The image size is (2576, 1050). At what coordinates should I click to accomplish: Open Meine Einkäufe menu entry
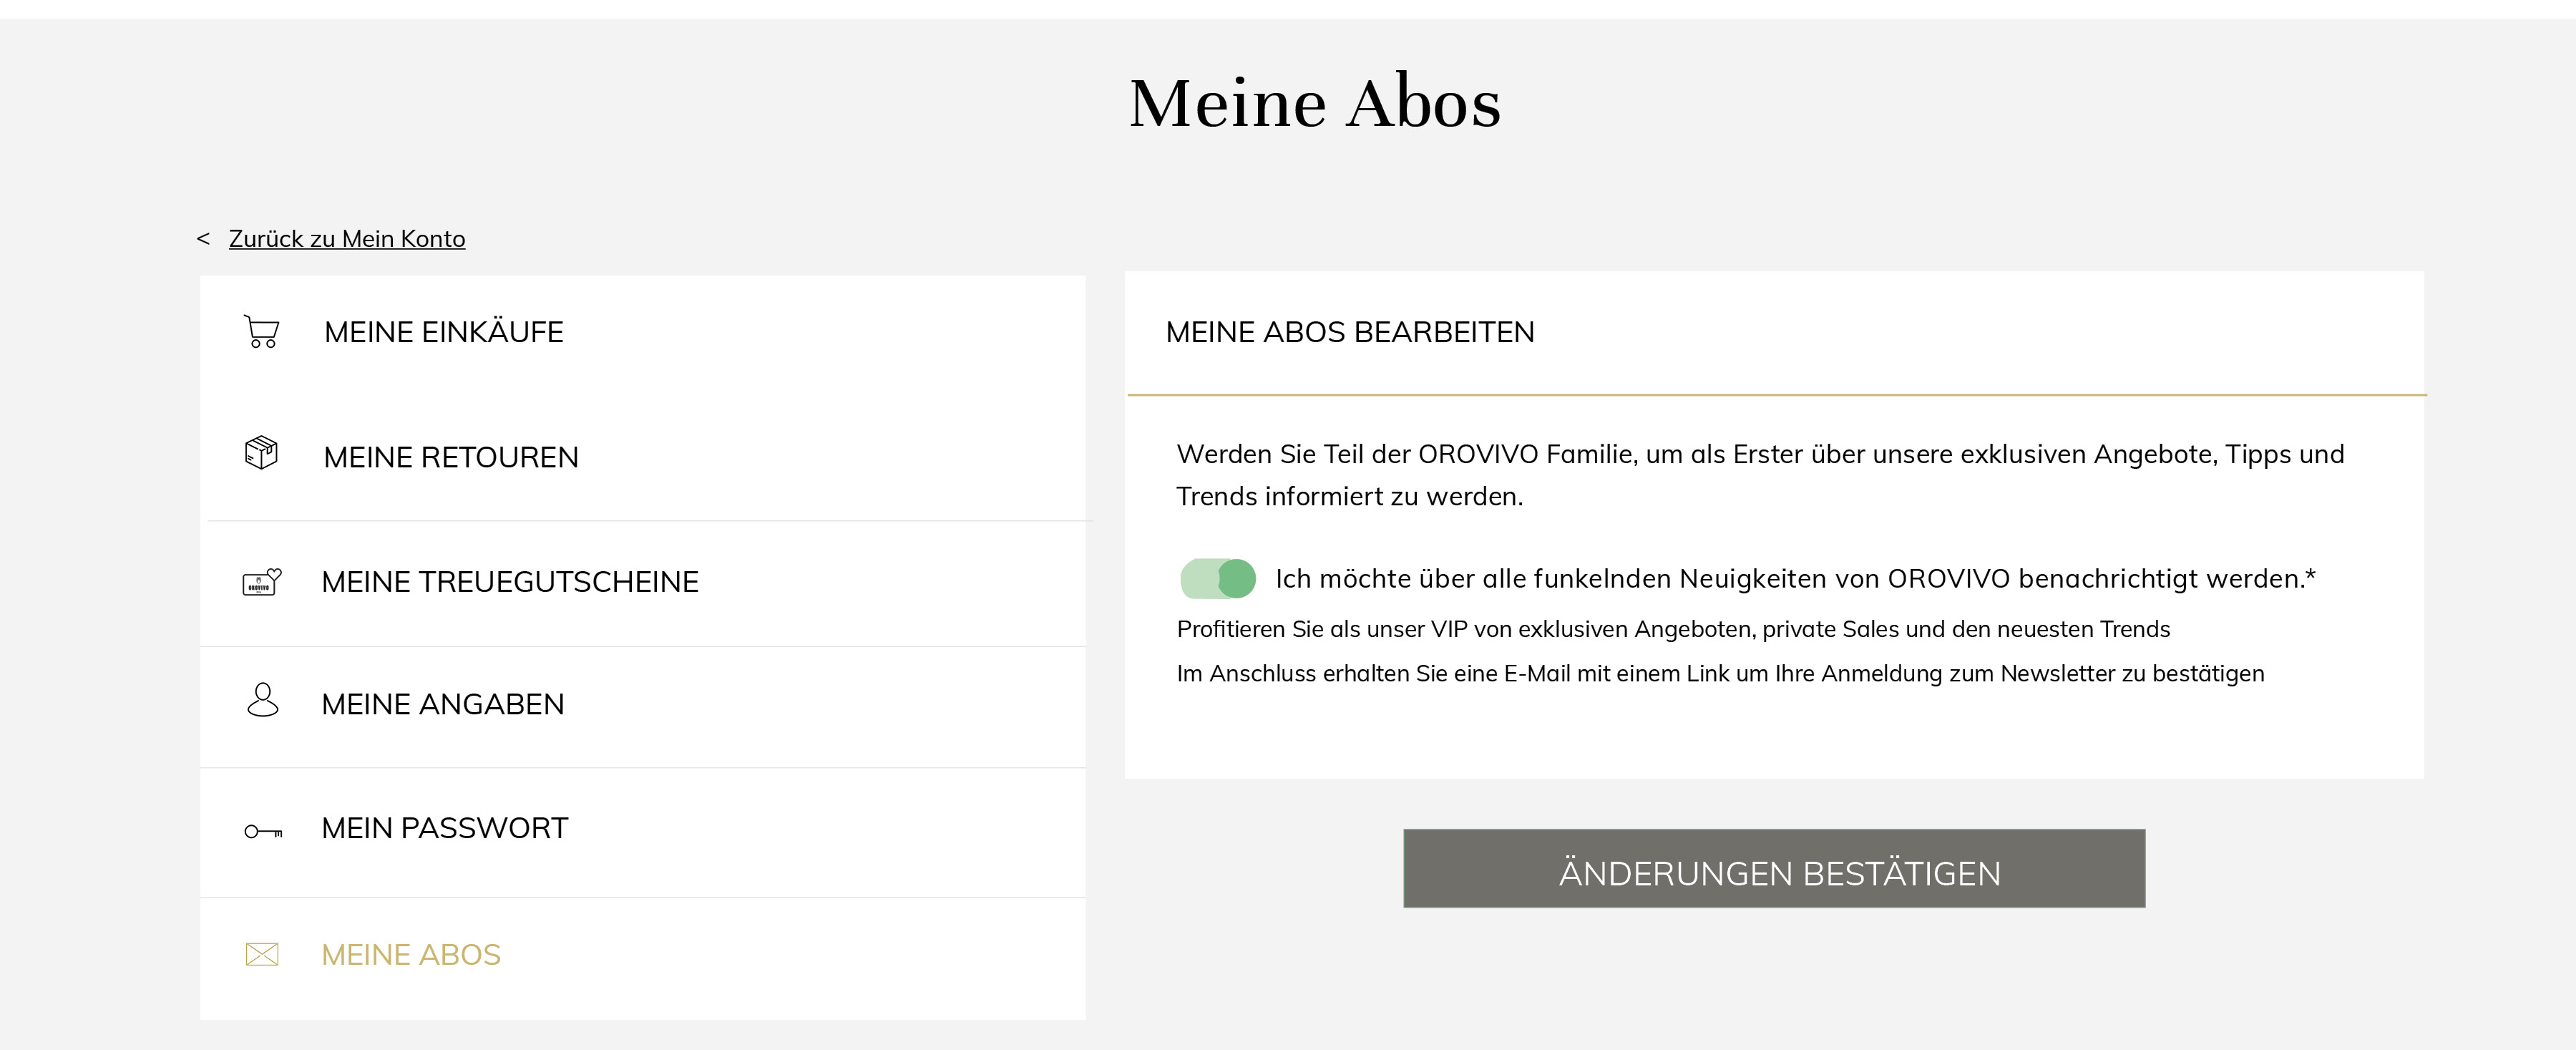[643, 332]
